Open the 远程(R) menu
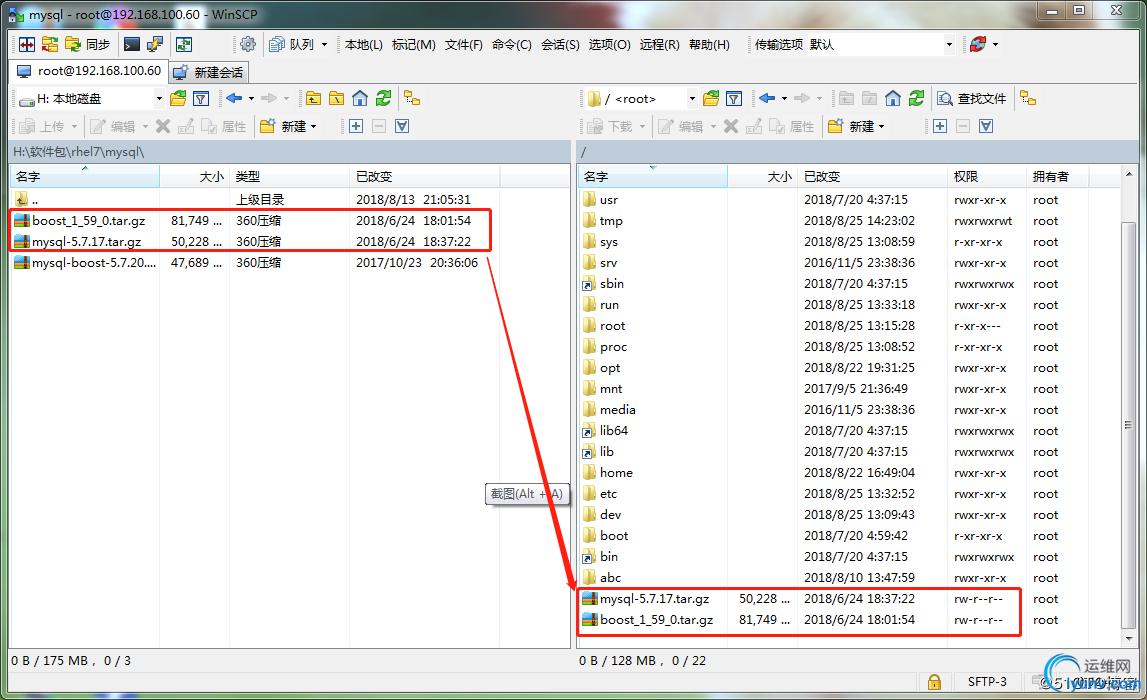Viewport: 1147px width, 700px height. tap(659, 45)
